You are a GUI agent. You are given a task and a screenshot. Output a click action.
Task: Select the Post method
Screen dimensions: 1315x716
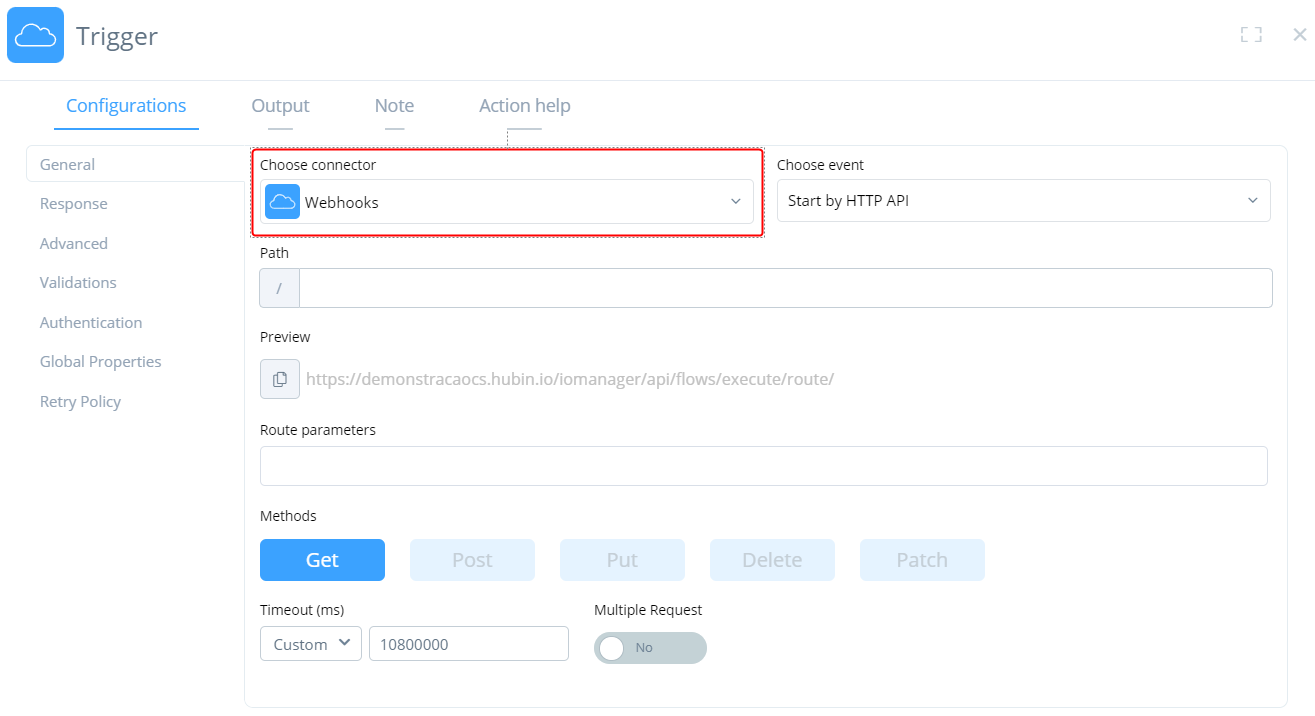pyautogui.click(x=472, y=559)
